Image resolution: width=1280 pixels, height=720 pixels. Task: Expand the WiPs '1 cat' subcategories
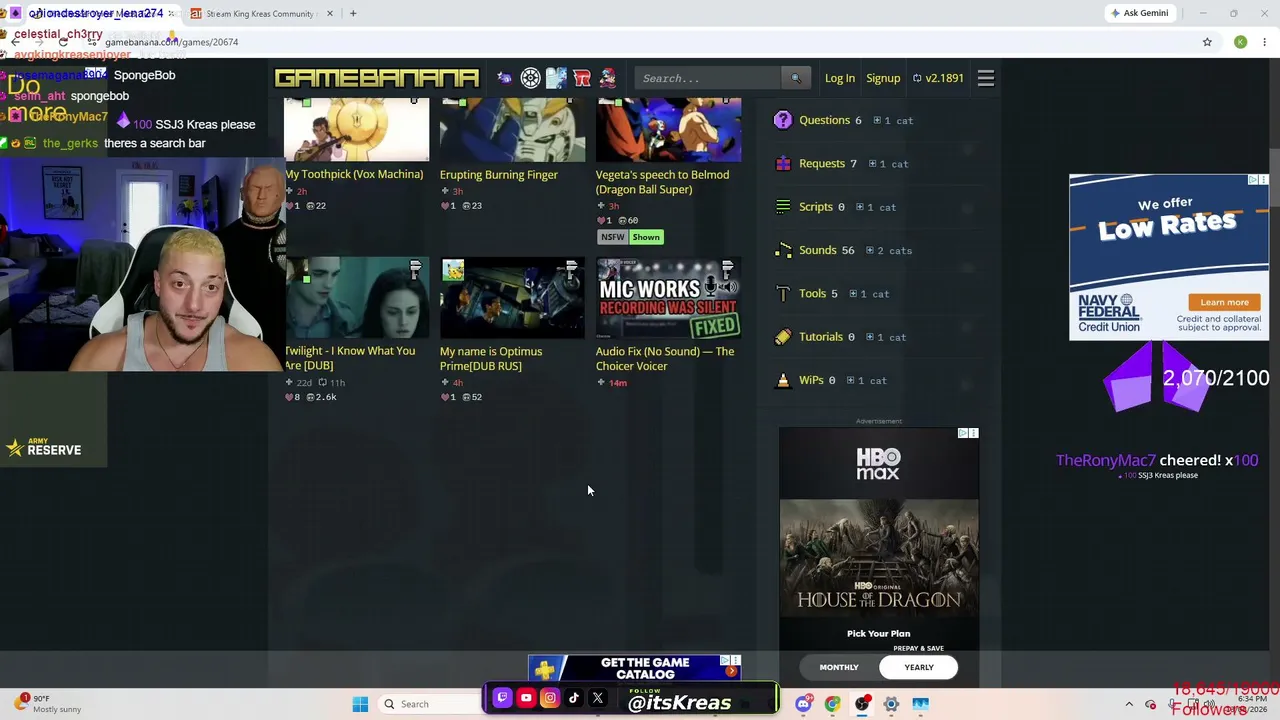click(867, 381)
